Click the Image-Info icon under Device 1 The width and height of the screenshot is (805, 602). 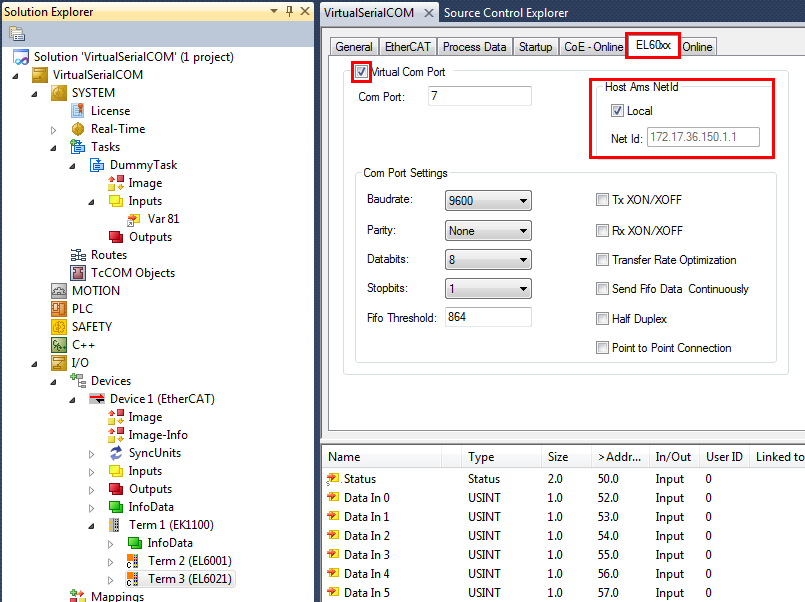[x=116, y=435]
